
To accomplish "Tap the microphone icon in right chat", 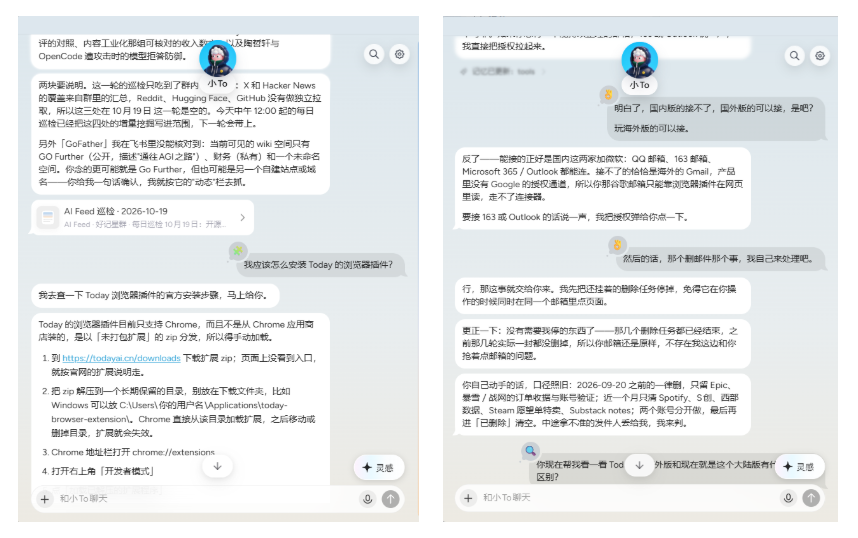I will coord(788,497).
